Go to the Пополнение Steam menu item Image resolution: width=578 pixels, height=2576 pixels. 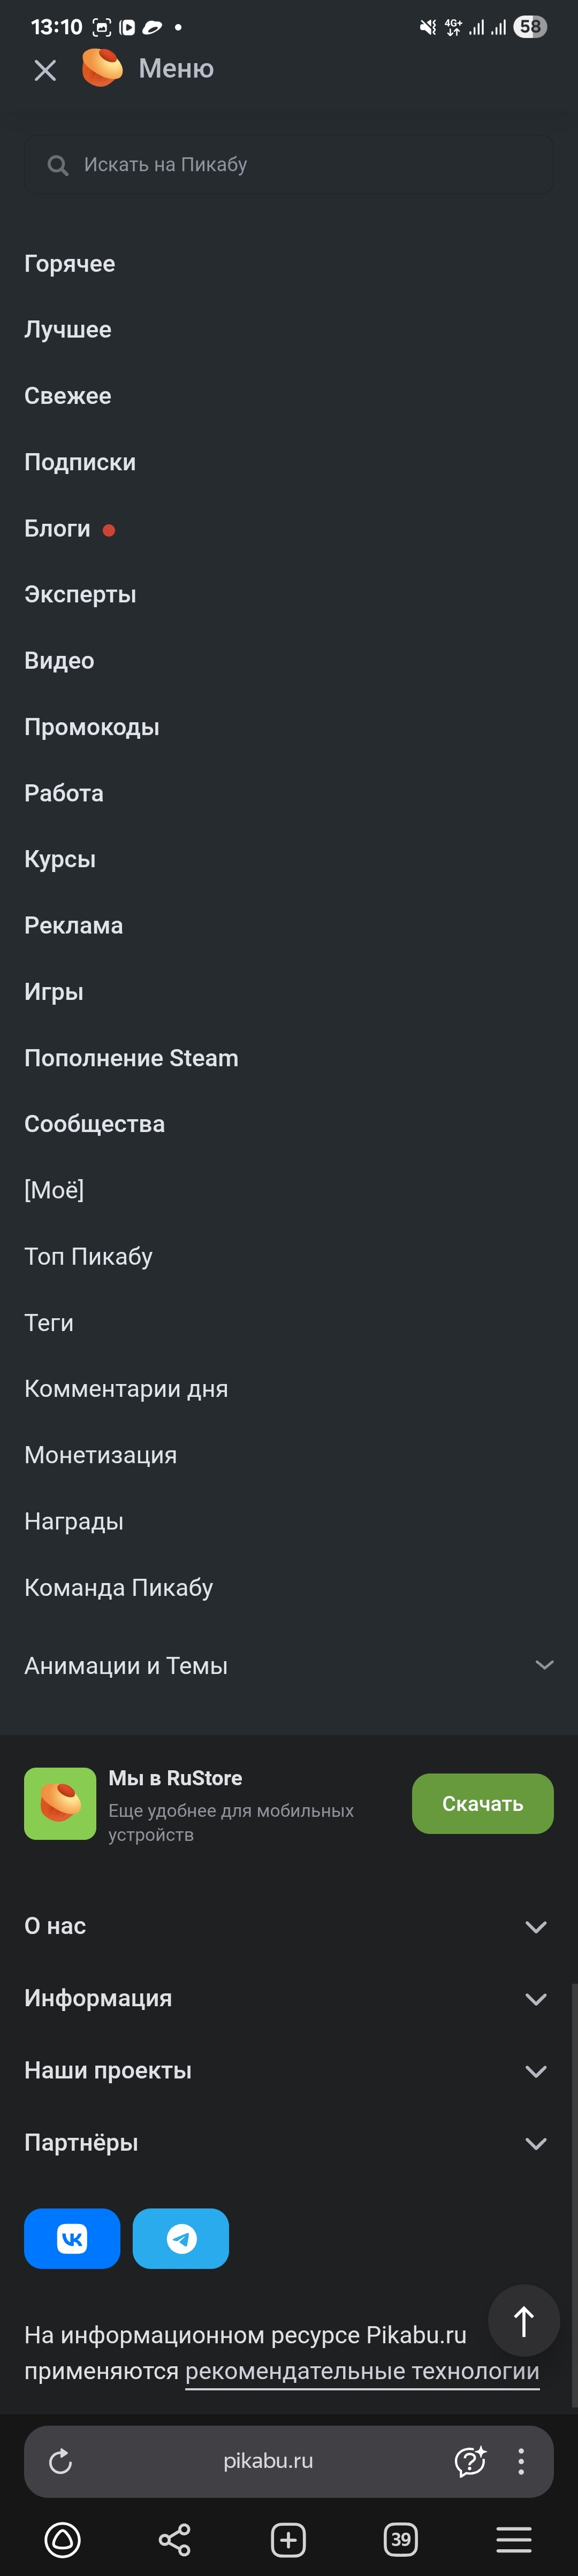[131, 1058]
